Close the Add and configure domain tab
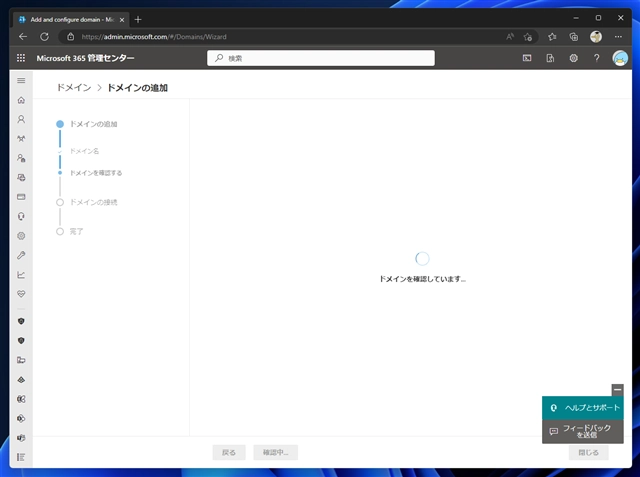640x477 pixels. tap(122, 20)
